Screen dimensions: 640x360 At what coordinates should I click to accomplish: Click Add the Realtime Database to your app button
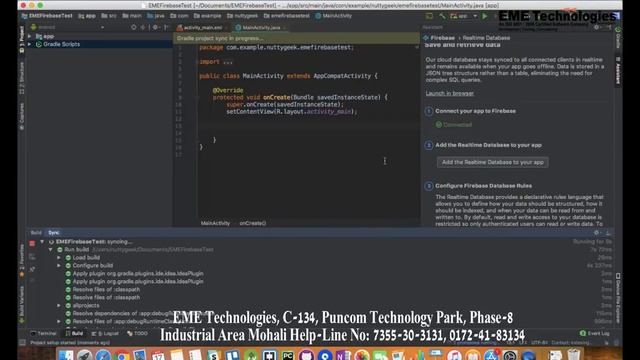coord(493,162)
